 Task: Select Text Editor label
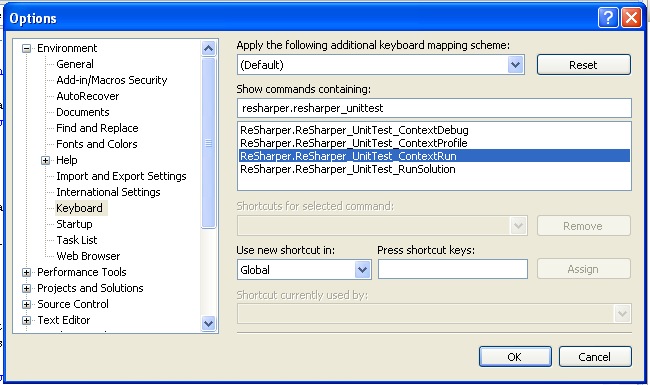click(64, 320)
